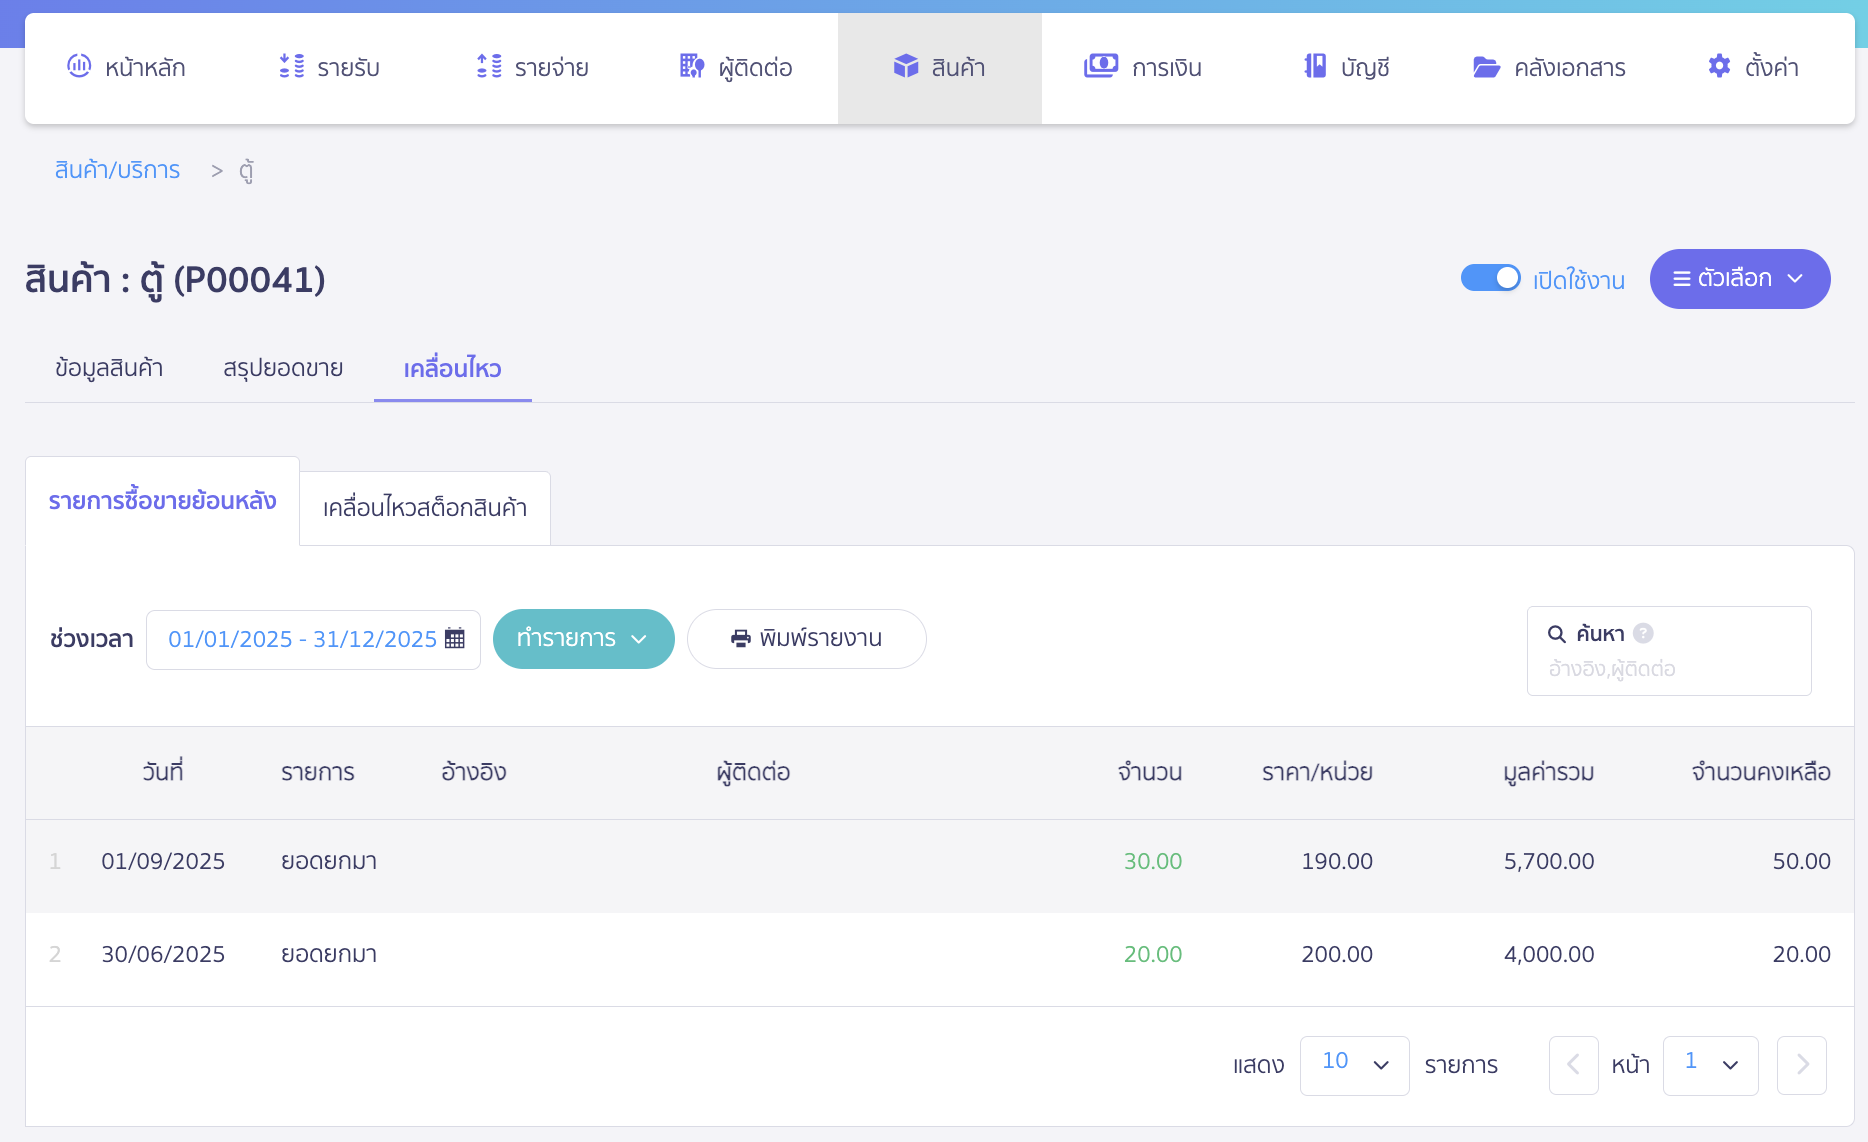Click the พิมพ์รายงาน print report button
1868x1142 pixels.
(806, 638)
